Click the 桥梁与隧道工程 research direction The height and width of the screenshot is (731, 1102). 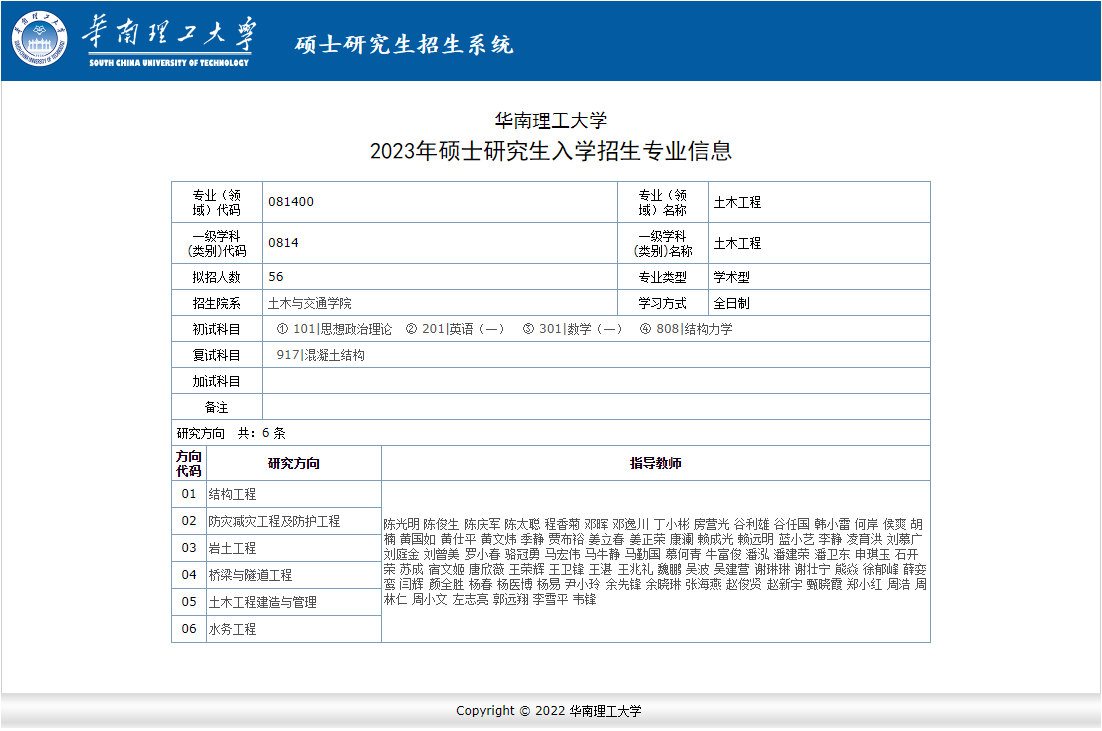pyautogui.click(x=250, y=575)
